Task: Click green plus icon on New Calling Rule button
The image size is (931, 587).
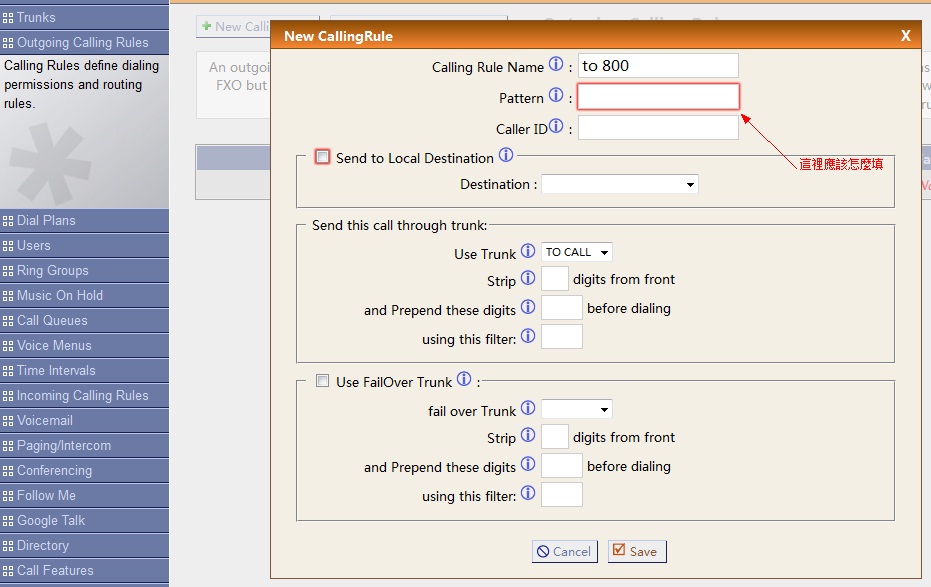Action: pyautogui.click(x=207, y=26)
